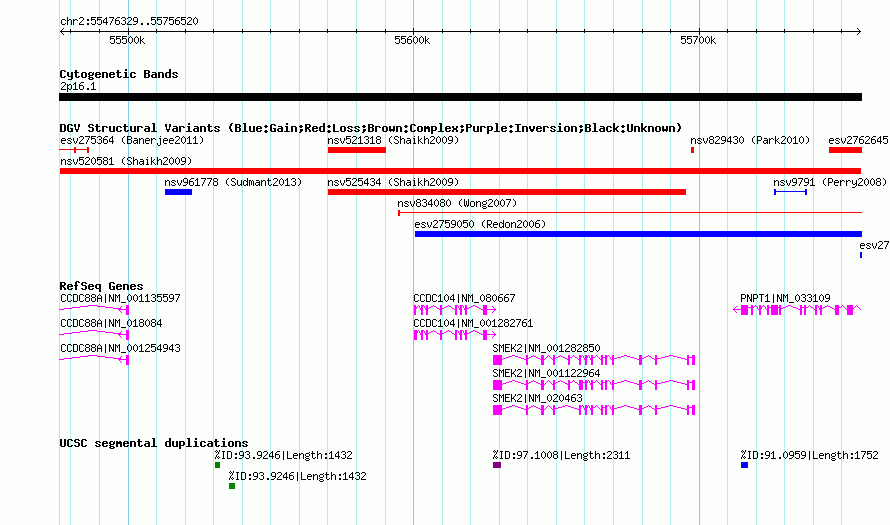Viewport: 890px width, 525px height.
Task: Select the SMEK2|NM_001122964 gene label
Action: tap(546, 373)
